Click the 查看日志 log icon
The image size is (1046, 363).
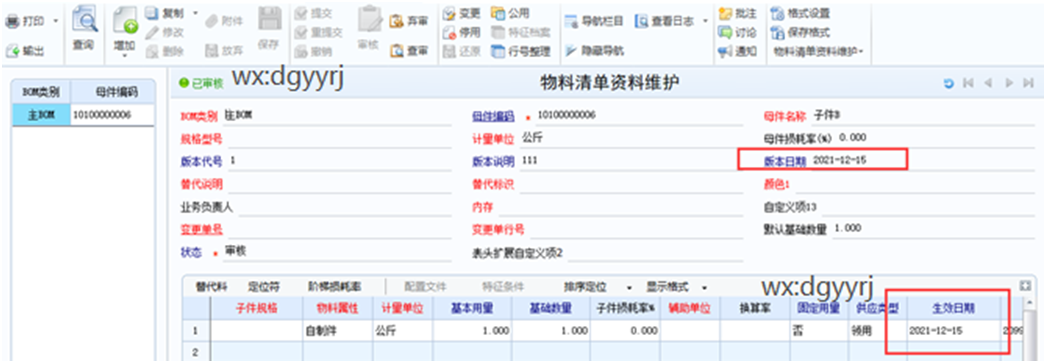641,21
